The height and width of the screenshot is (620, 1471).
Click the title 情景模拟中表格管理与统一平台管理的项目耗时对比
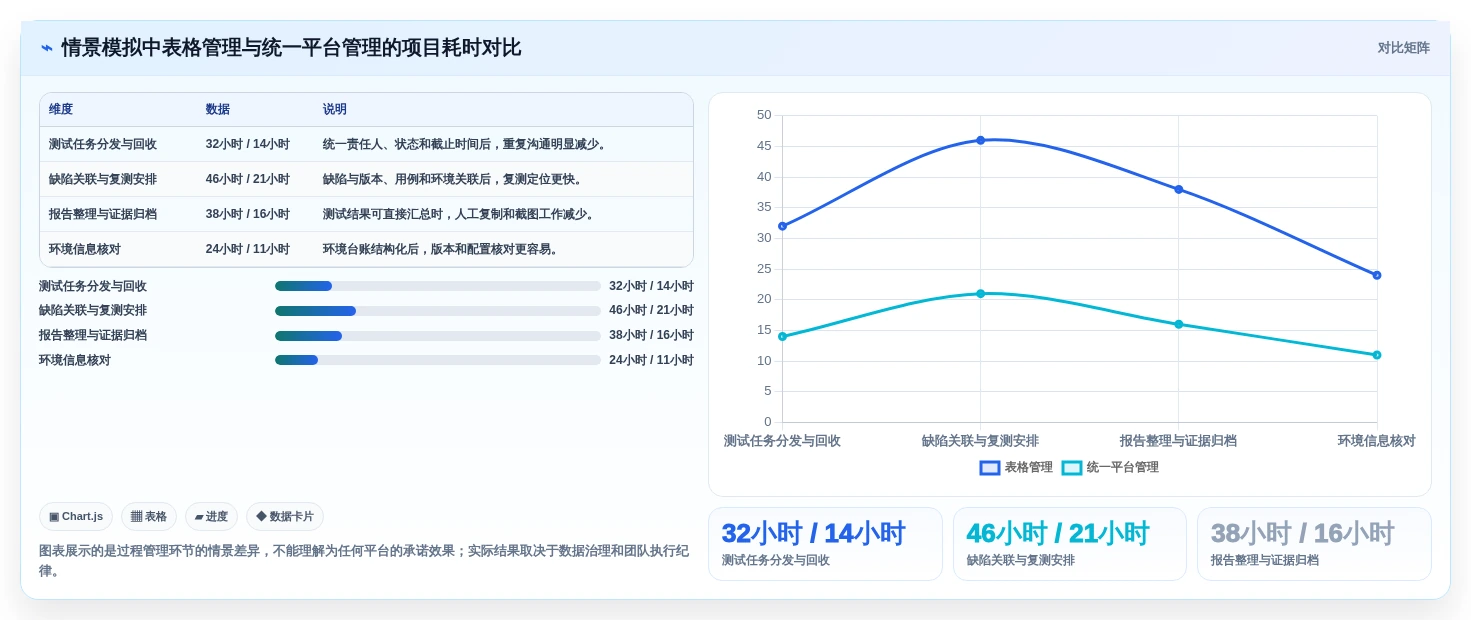tap(291, 48)
